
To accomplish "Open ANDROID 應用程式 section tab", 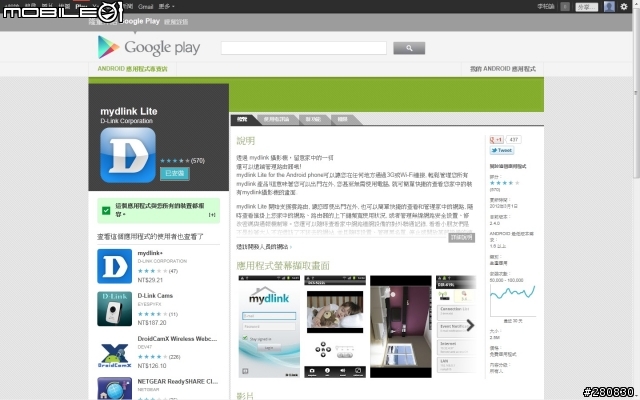I will click(x=132, y=69).
